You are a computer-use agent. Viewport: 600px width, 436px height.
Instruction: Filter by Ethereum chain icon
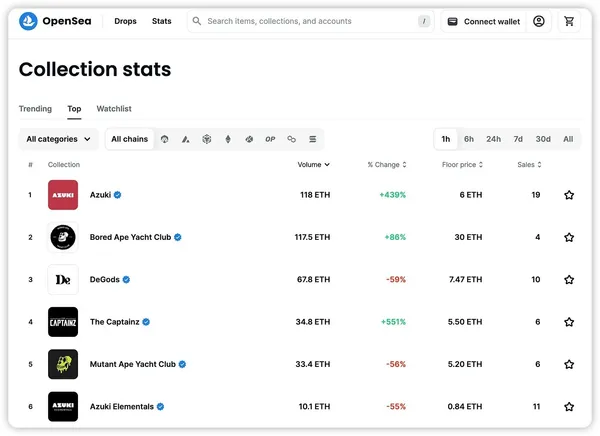pyautogui.click(x=228, y=139)
